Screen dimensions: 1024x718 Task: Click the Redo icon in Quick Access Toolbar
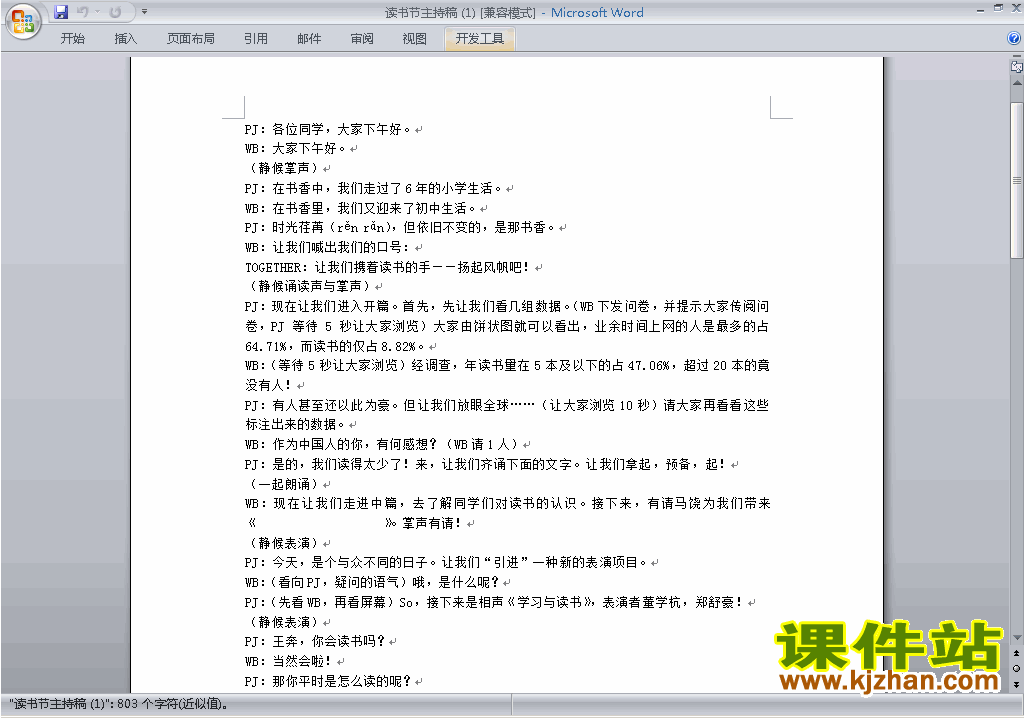[115, 12]
